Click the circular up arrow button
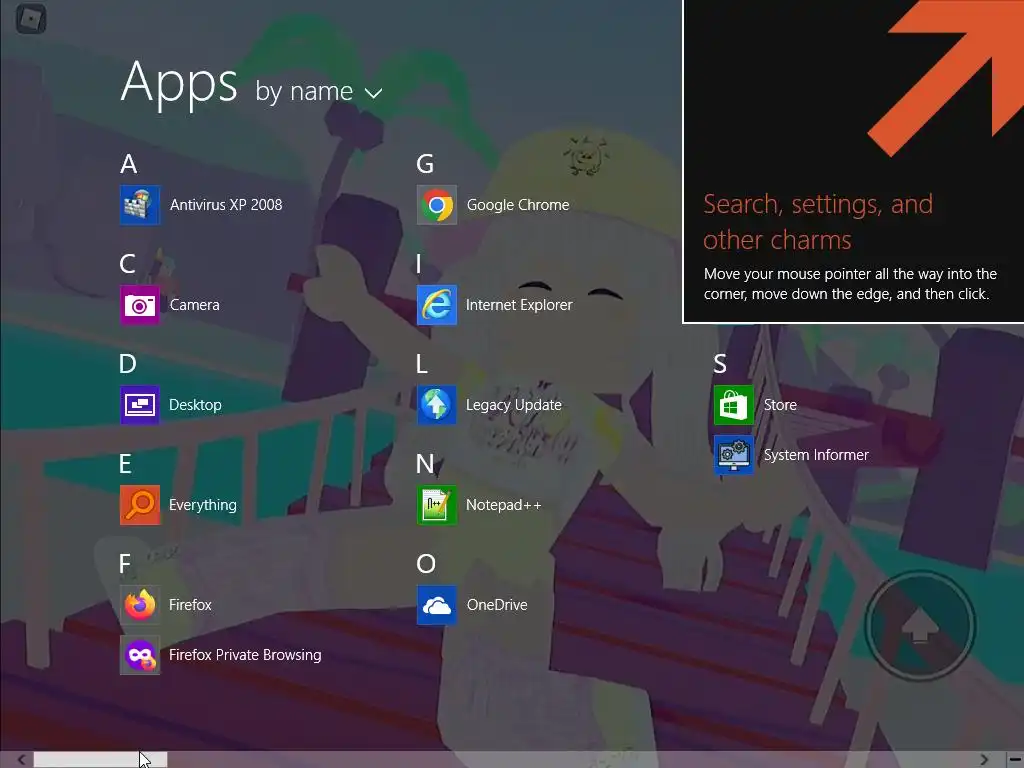Viewport: 1024px width, 768px height. [920, 626]
